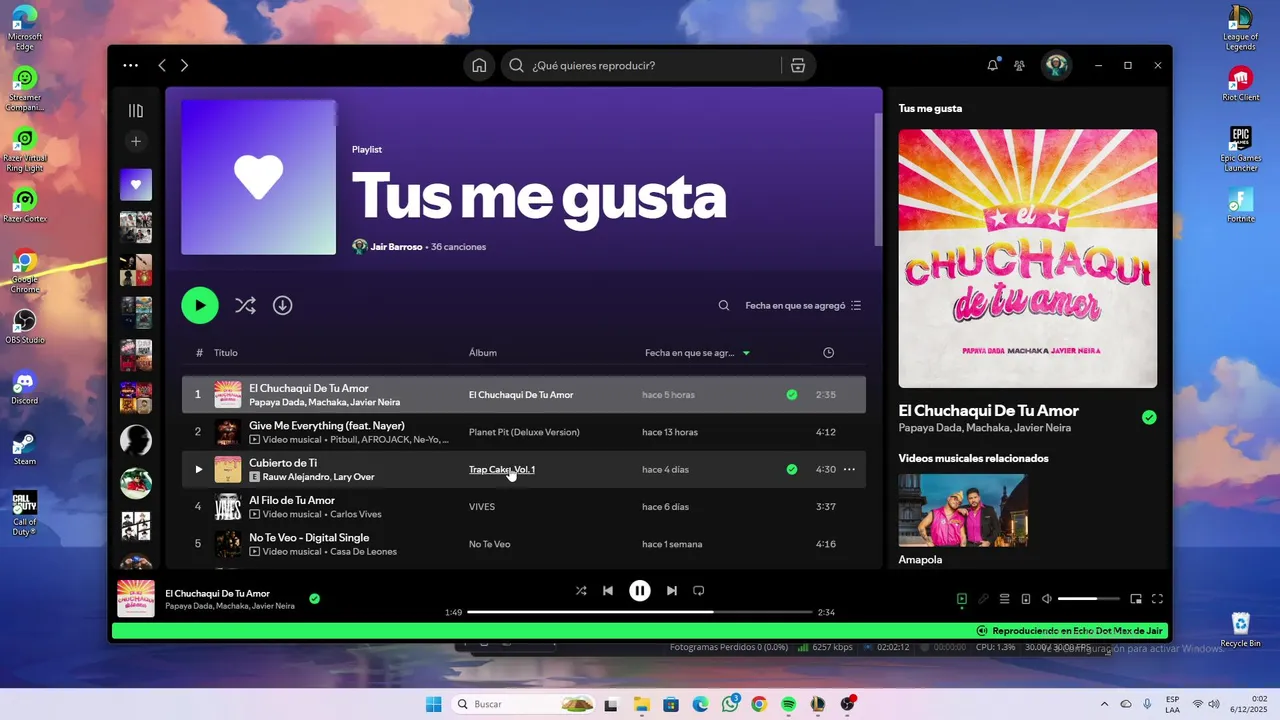
Task: Toggle shuffle in bottom player controls
Action: point(581,591)
